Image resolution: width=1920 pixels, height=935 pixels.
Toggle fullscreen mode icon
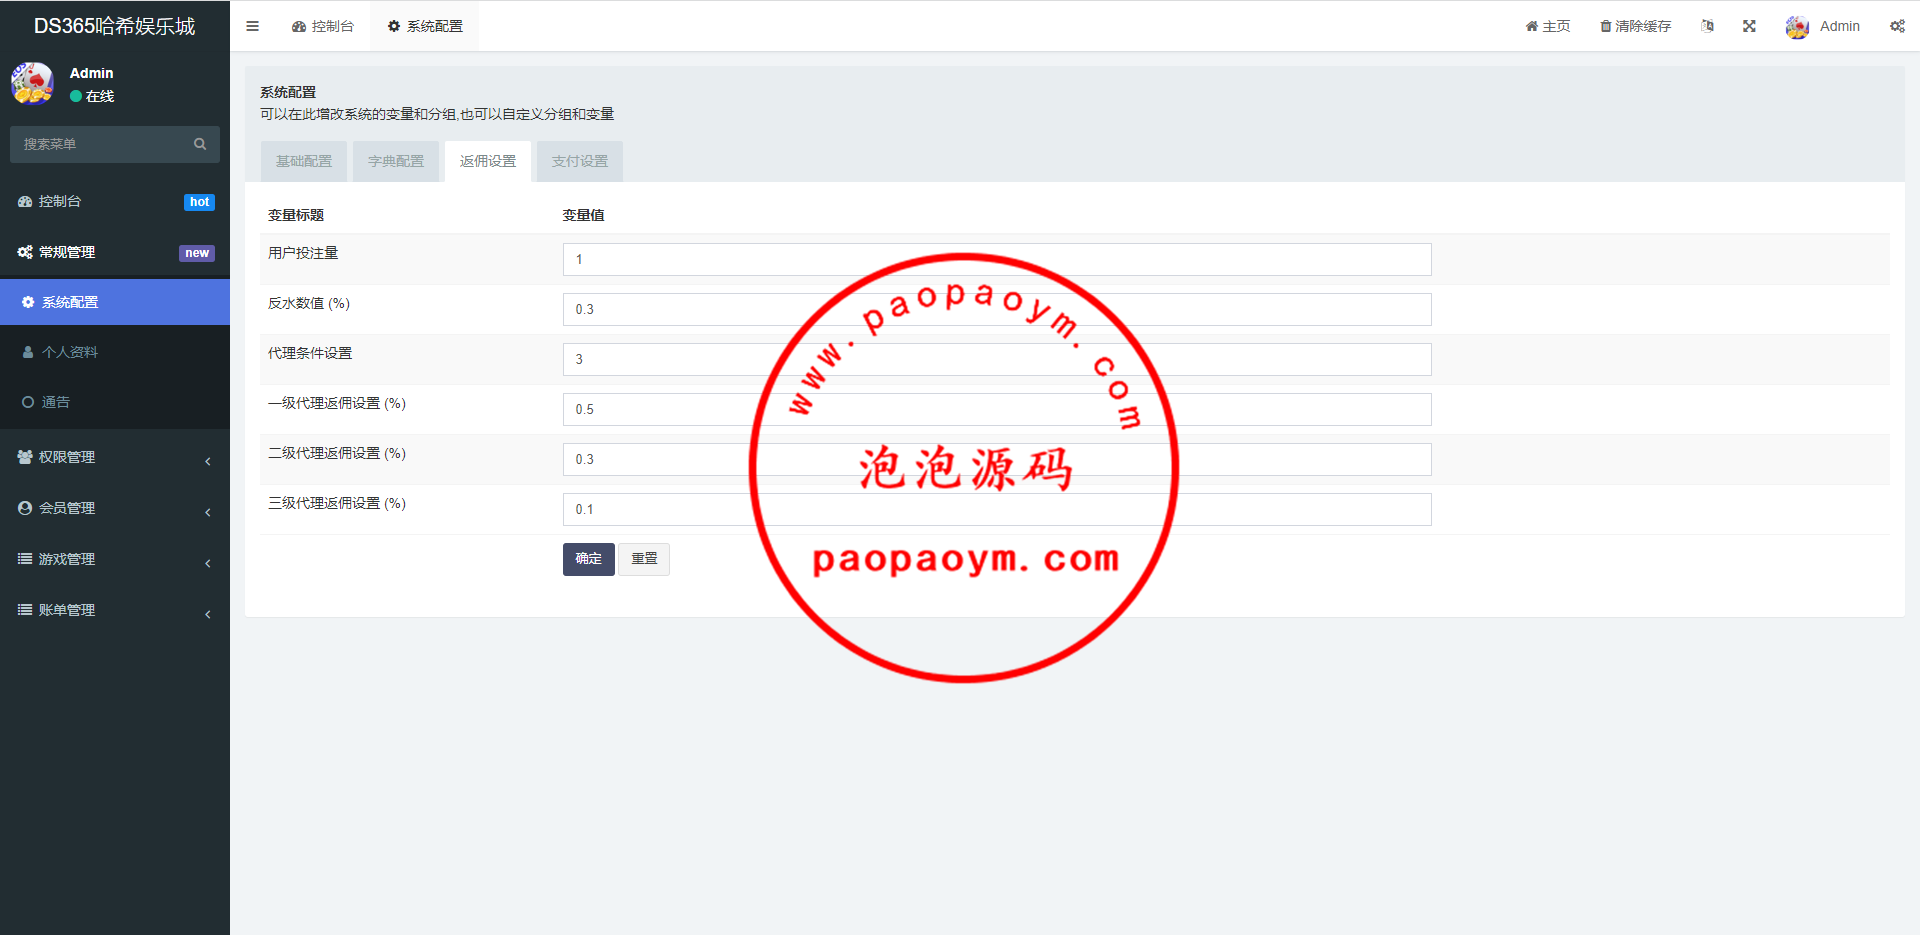[1749, 26]
